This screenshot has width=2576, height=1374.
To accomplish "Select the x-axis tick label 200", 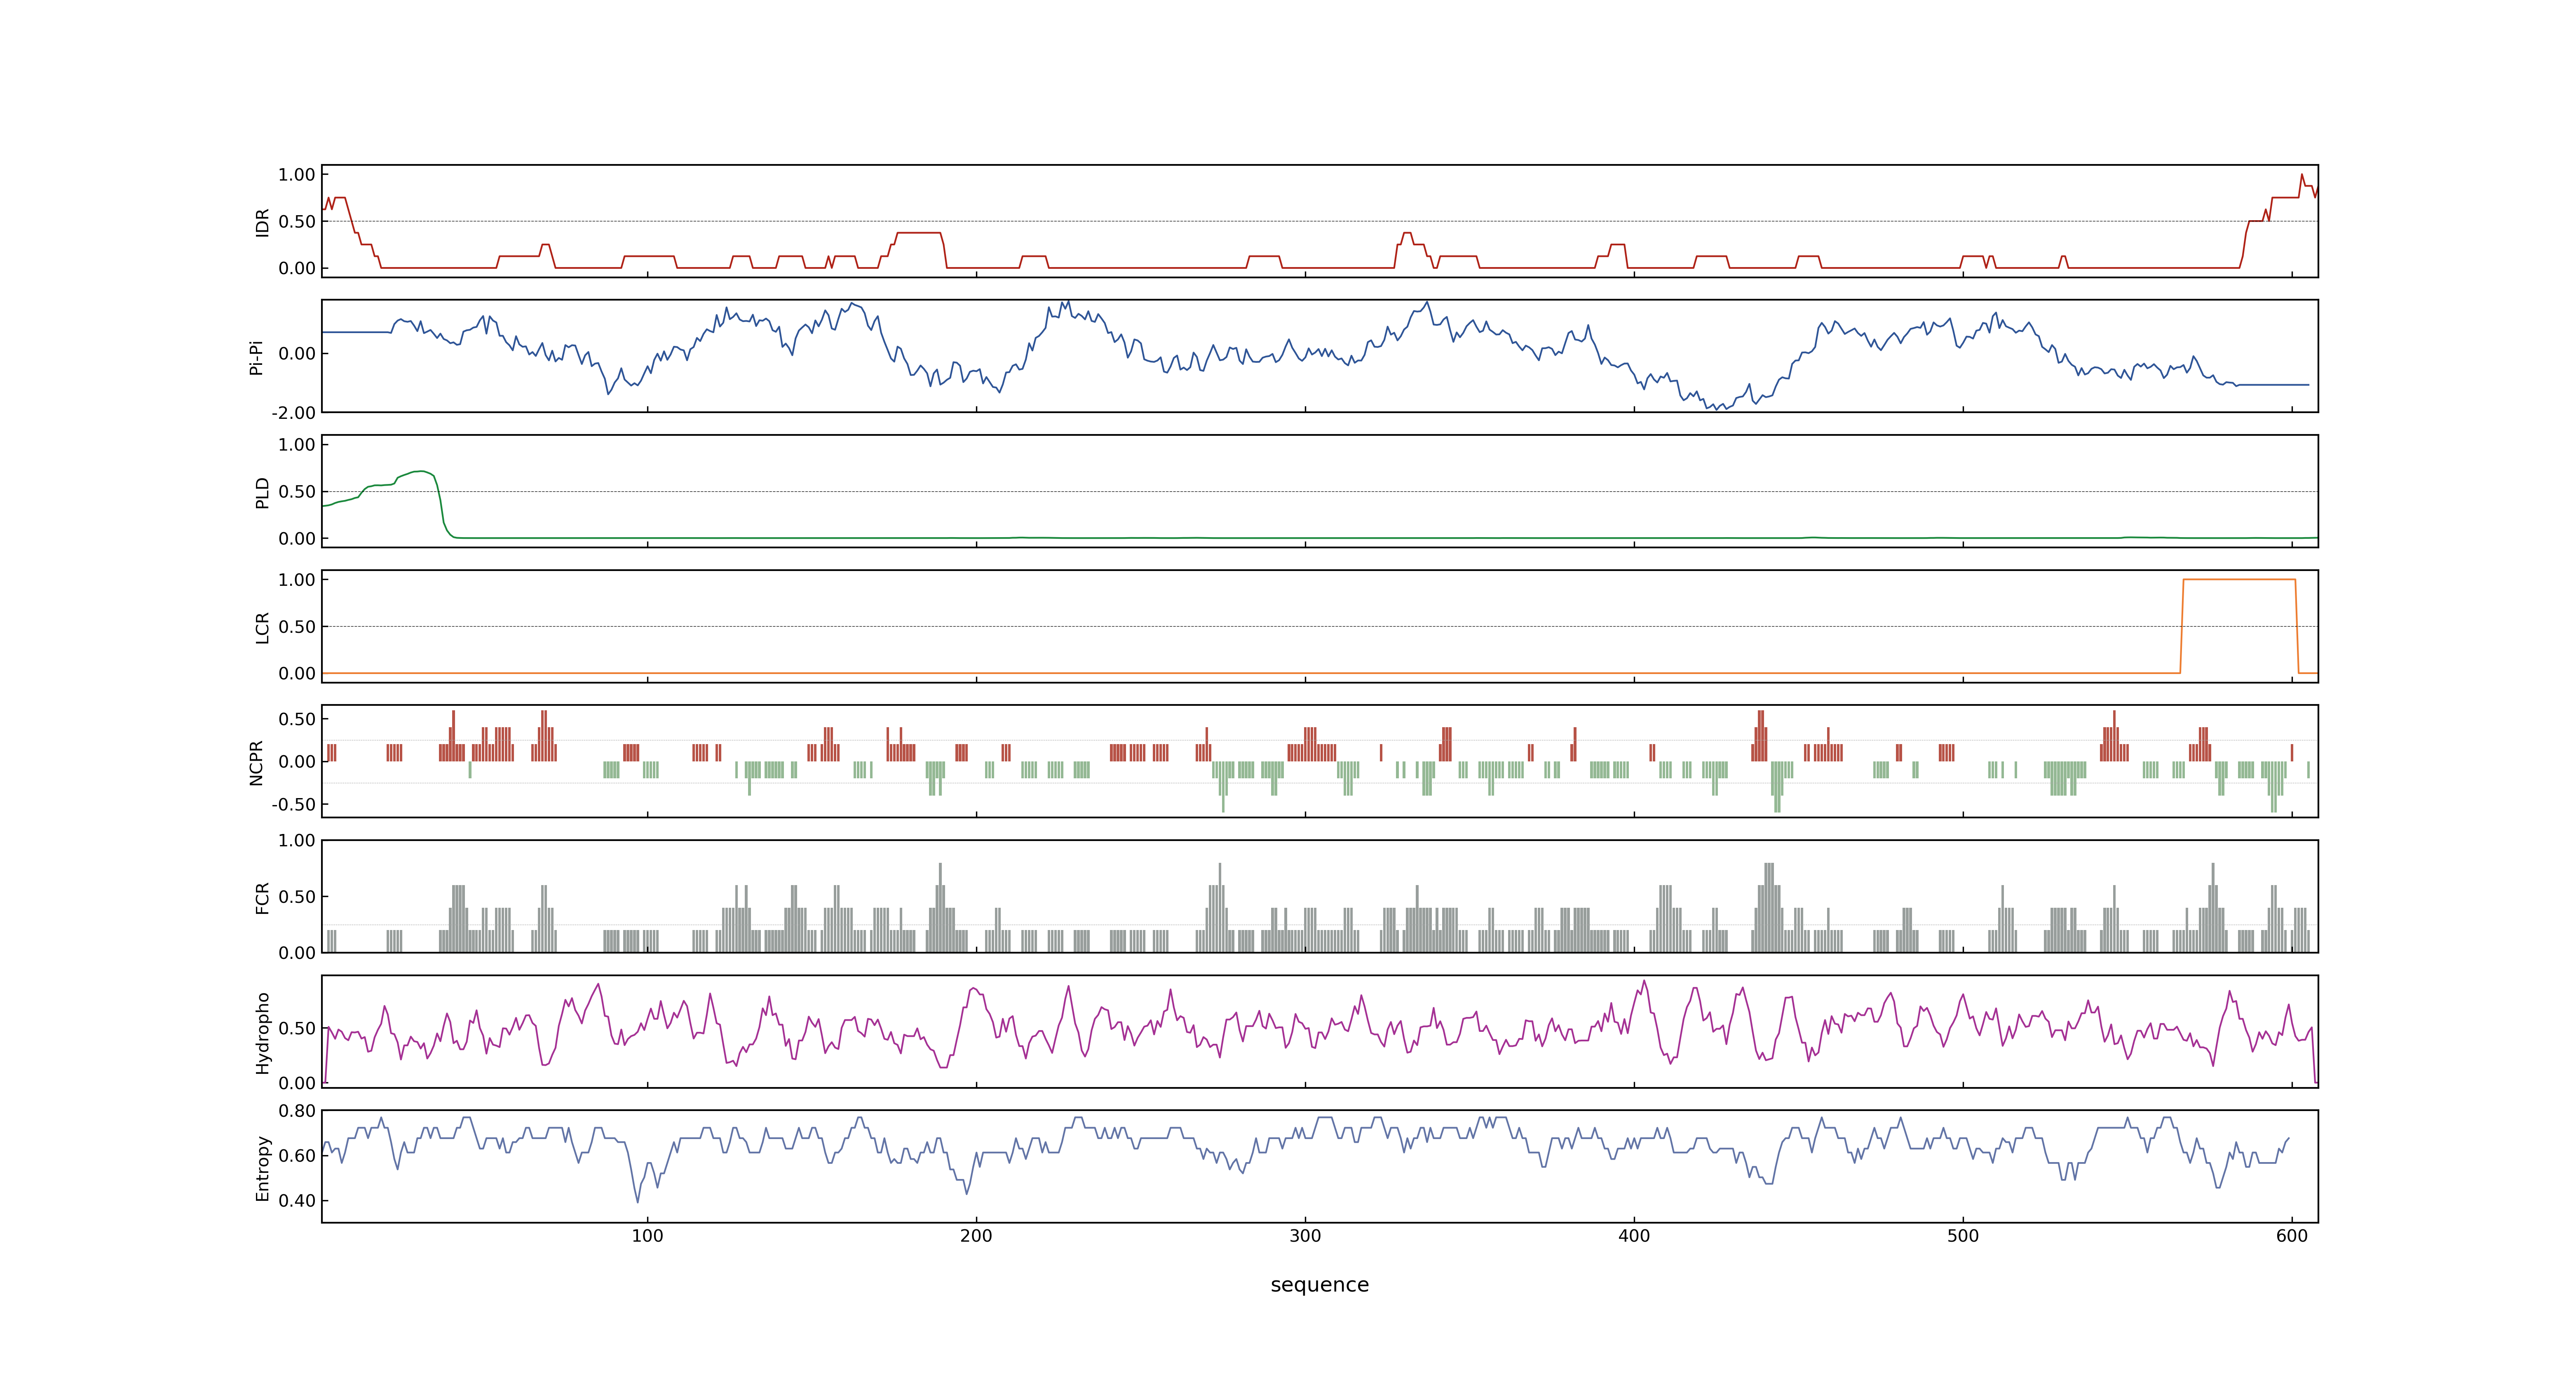I will [x=976, y=1236].
